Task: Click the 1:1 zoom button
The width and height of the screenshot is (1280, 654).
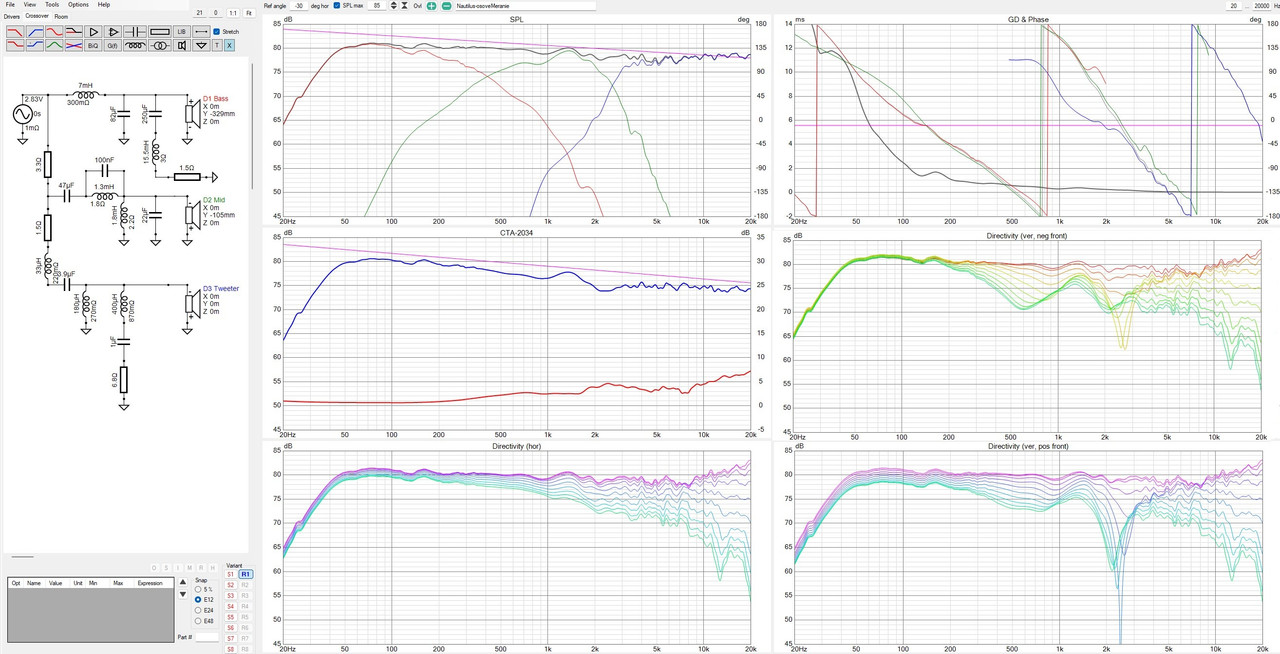Action: [x=233, y=12]
